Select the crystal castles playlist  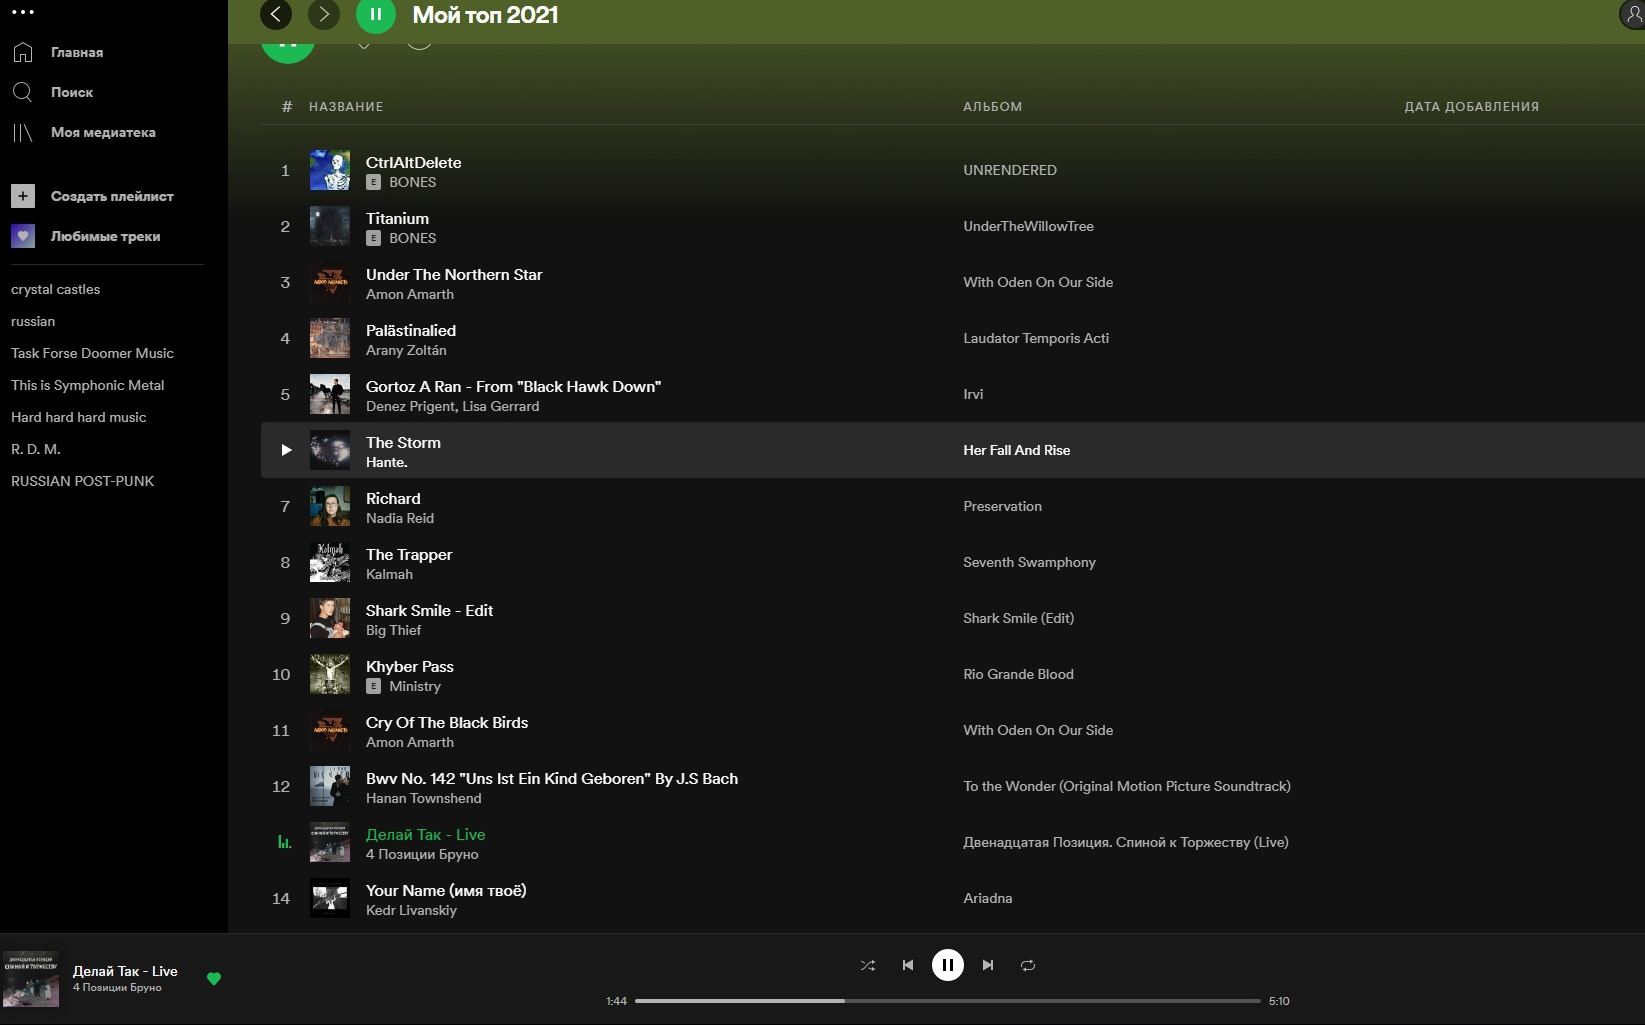click(x=55, y=289)
